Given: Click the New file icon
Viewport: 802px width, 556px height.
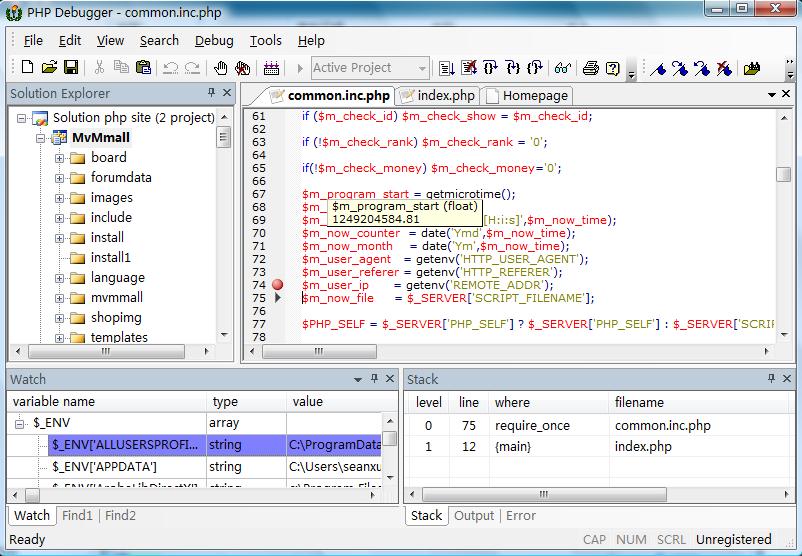Looking at the screenshot, I should coord(27,68).
